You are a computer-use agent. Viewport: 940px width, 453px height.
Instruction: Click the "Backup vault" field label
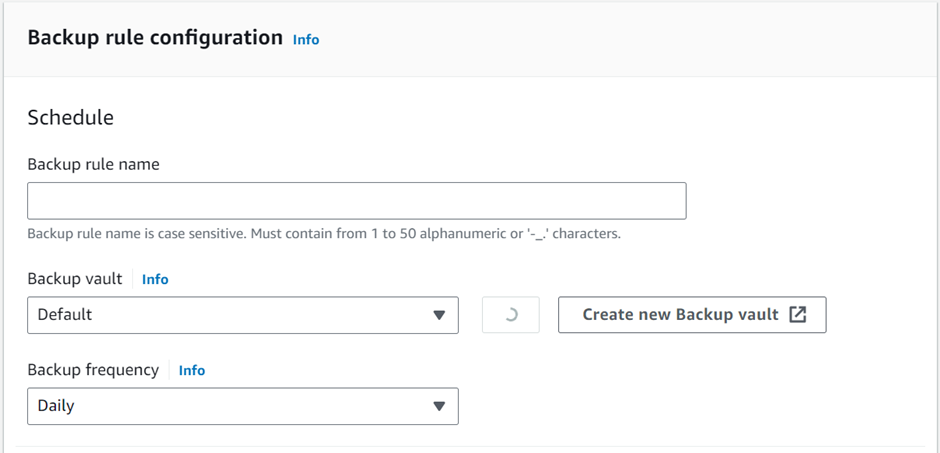75,279
